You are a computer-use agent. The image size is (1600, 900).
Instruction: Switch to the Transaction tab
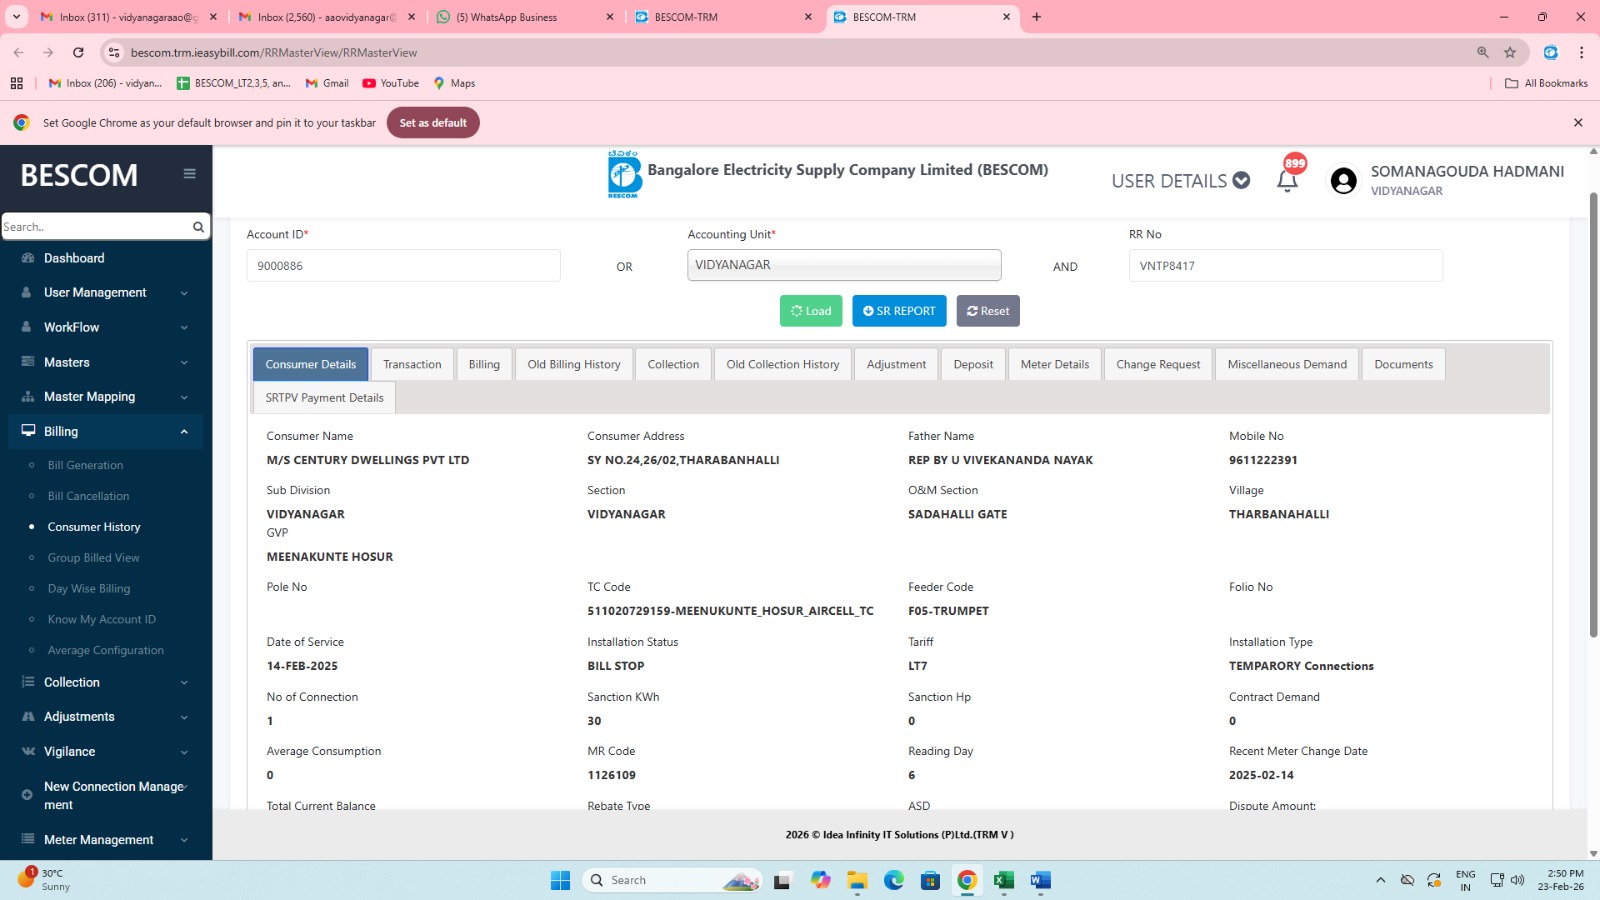412,364
